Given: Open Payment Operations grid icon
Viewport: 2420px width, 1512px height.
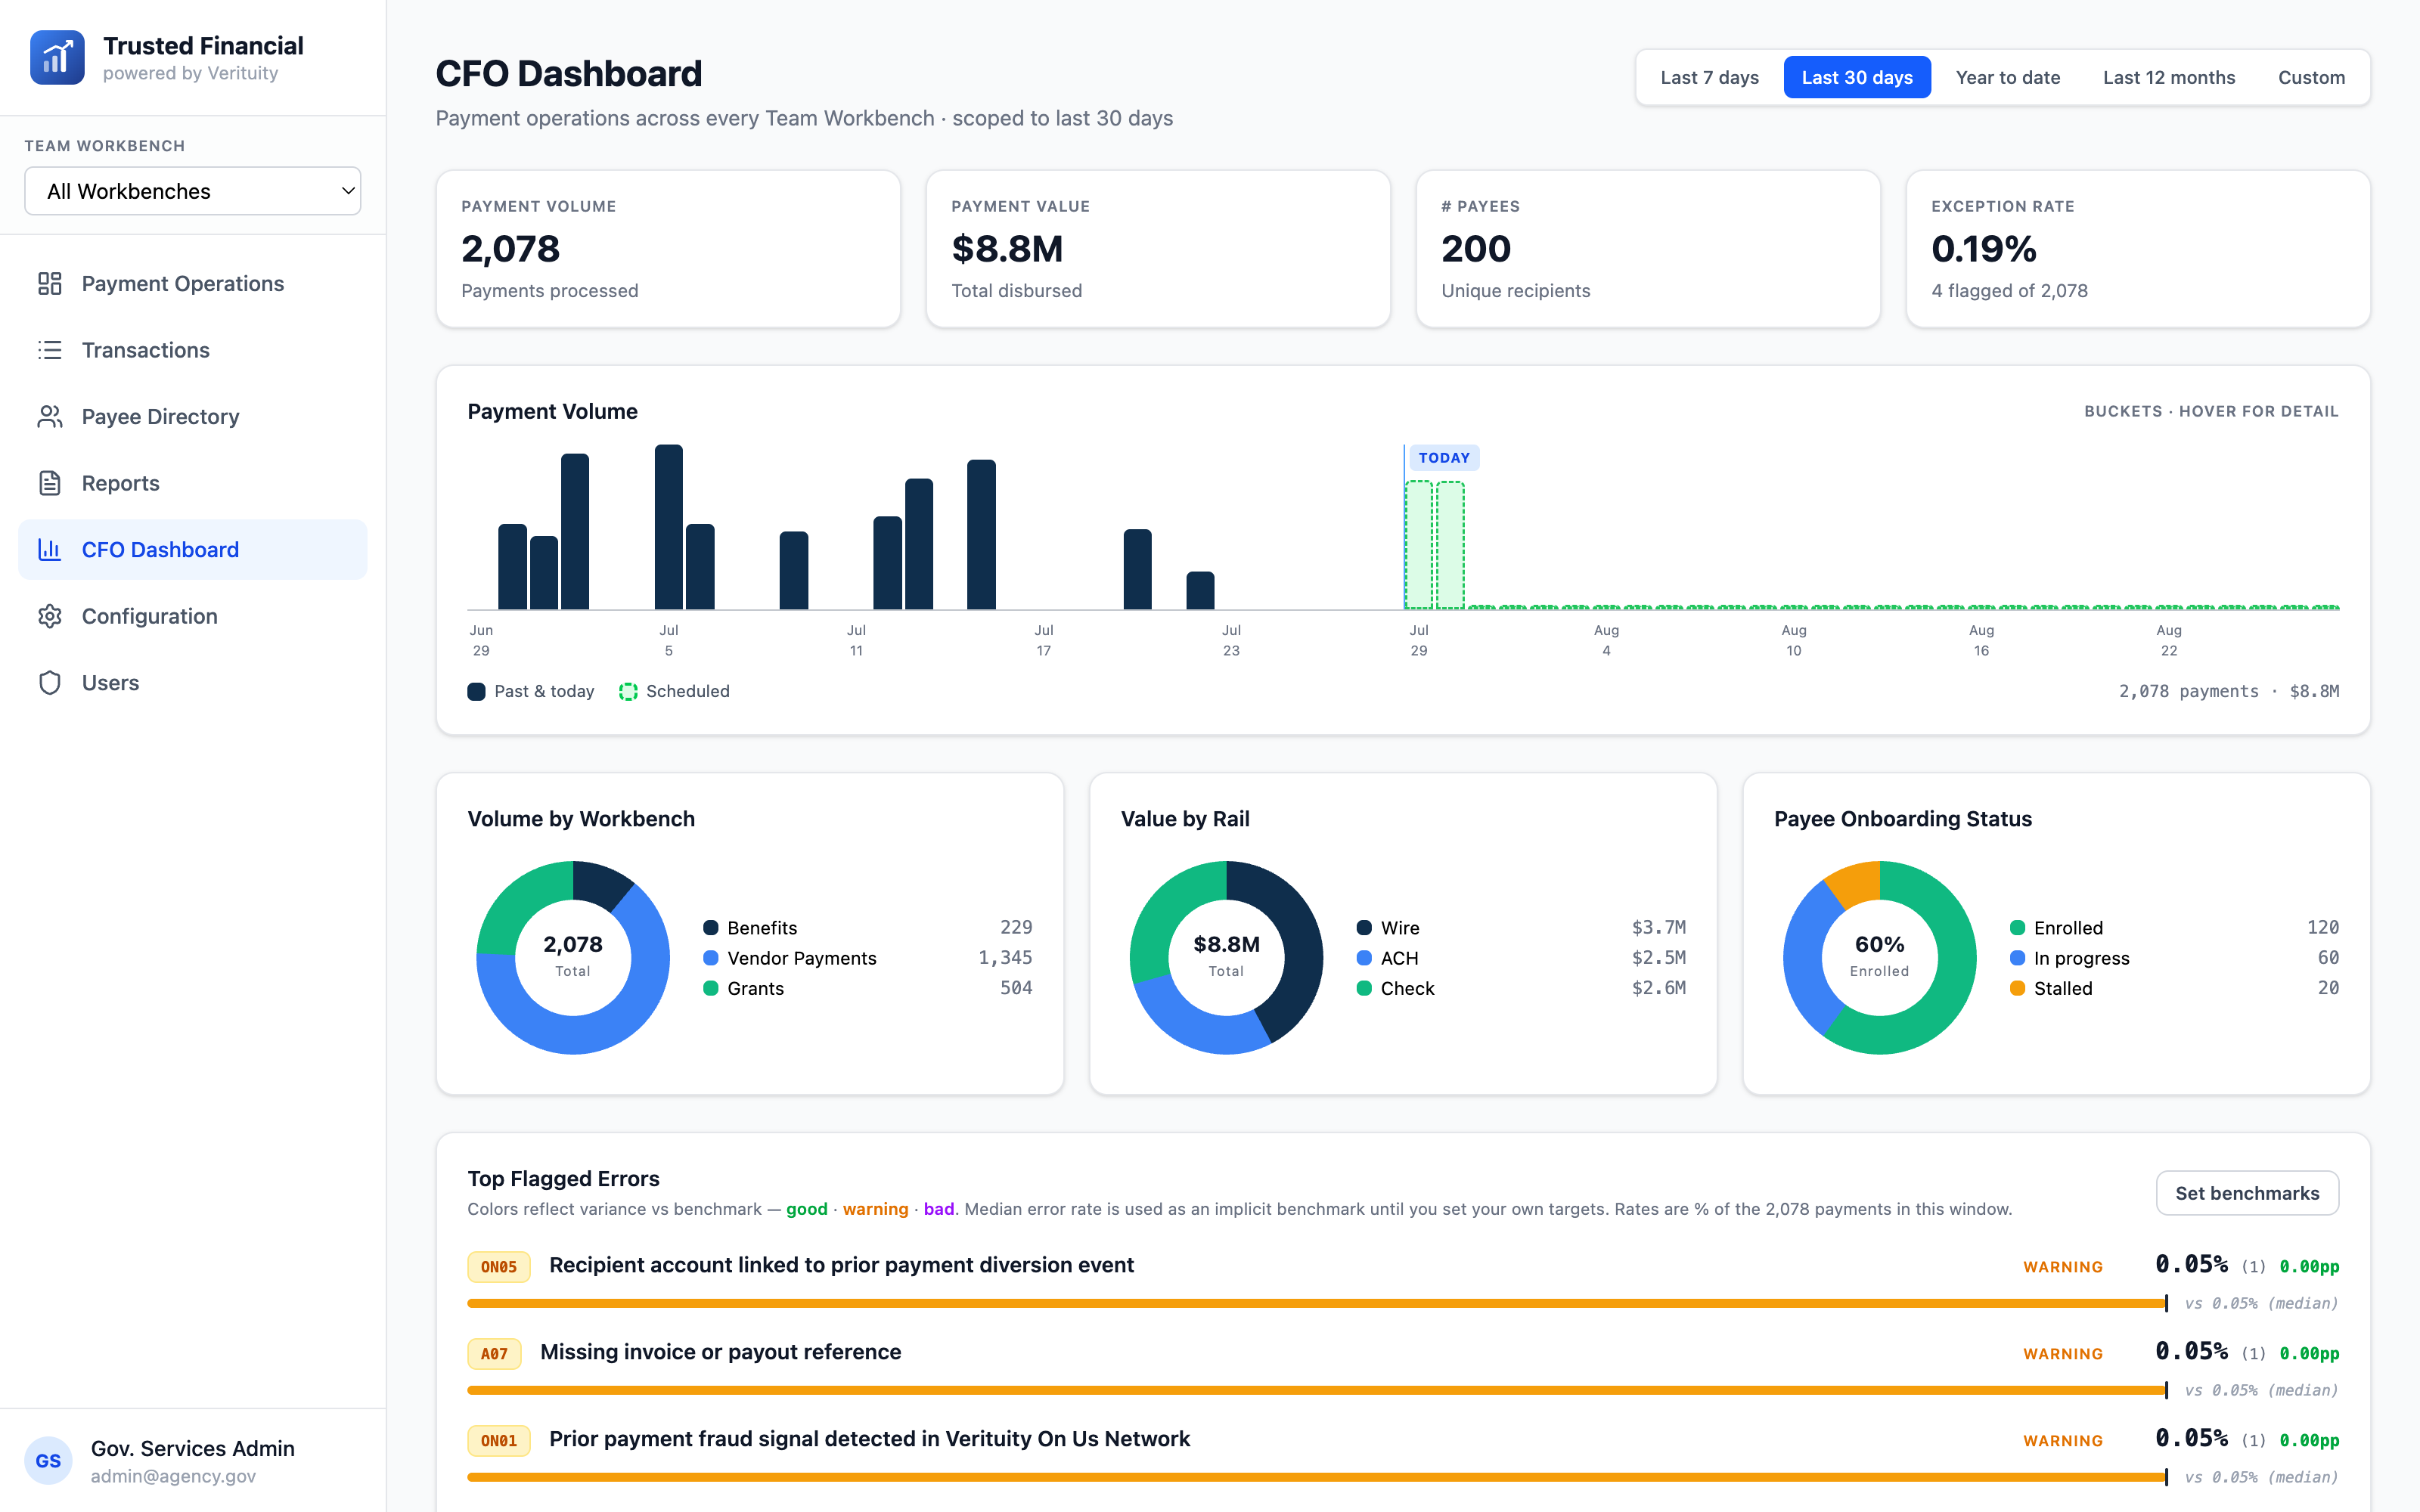Looking at the screenshot, I should (x=50, y=284).
